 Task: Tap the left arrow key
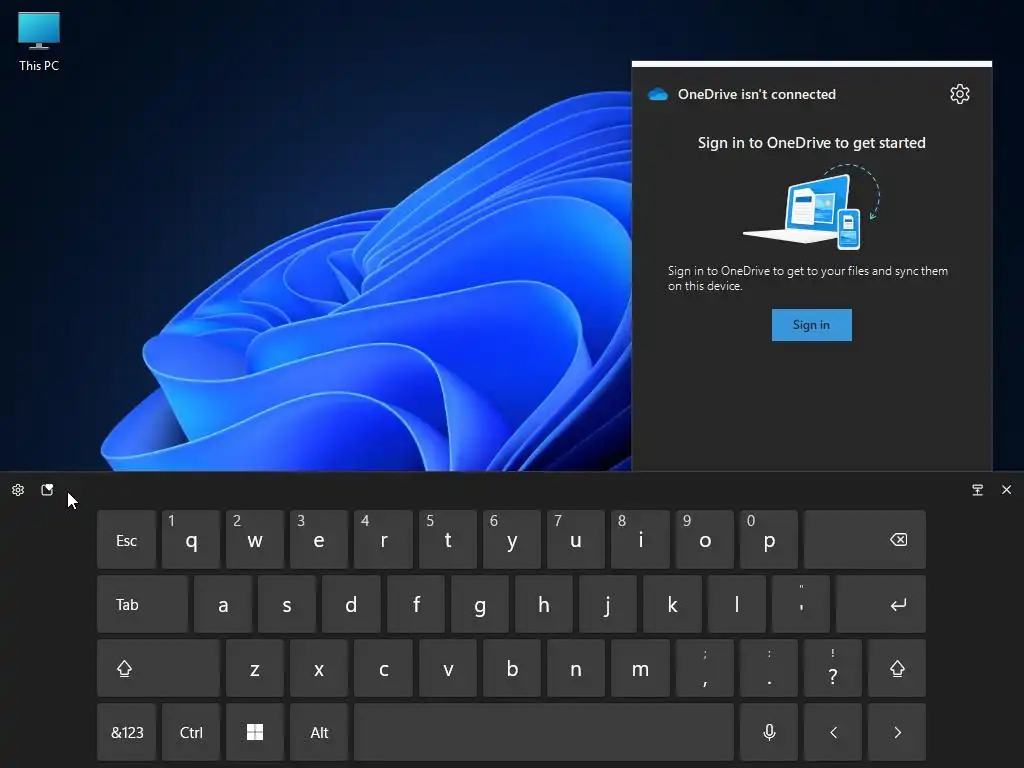coord(833,732)
